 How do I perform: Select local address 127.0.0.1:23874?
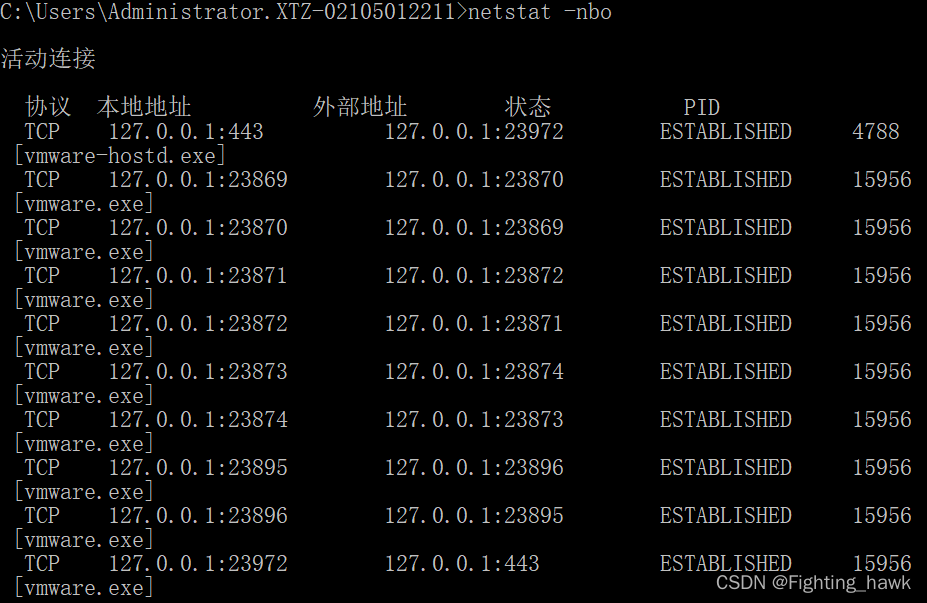198,420
